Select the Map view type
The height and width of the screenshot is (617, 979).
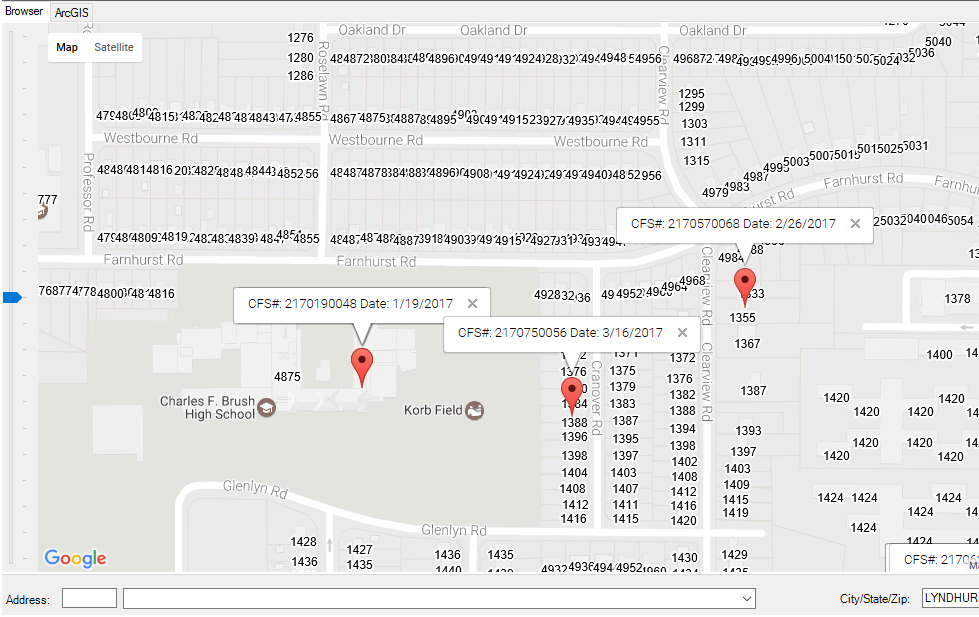pyautogui.click(x=67, y=47)
